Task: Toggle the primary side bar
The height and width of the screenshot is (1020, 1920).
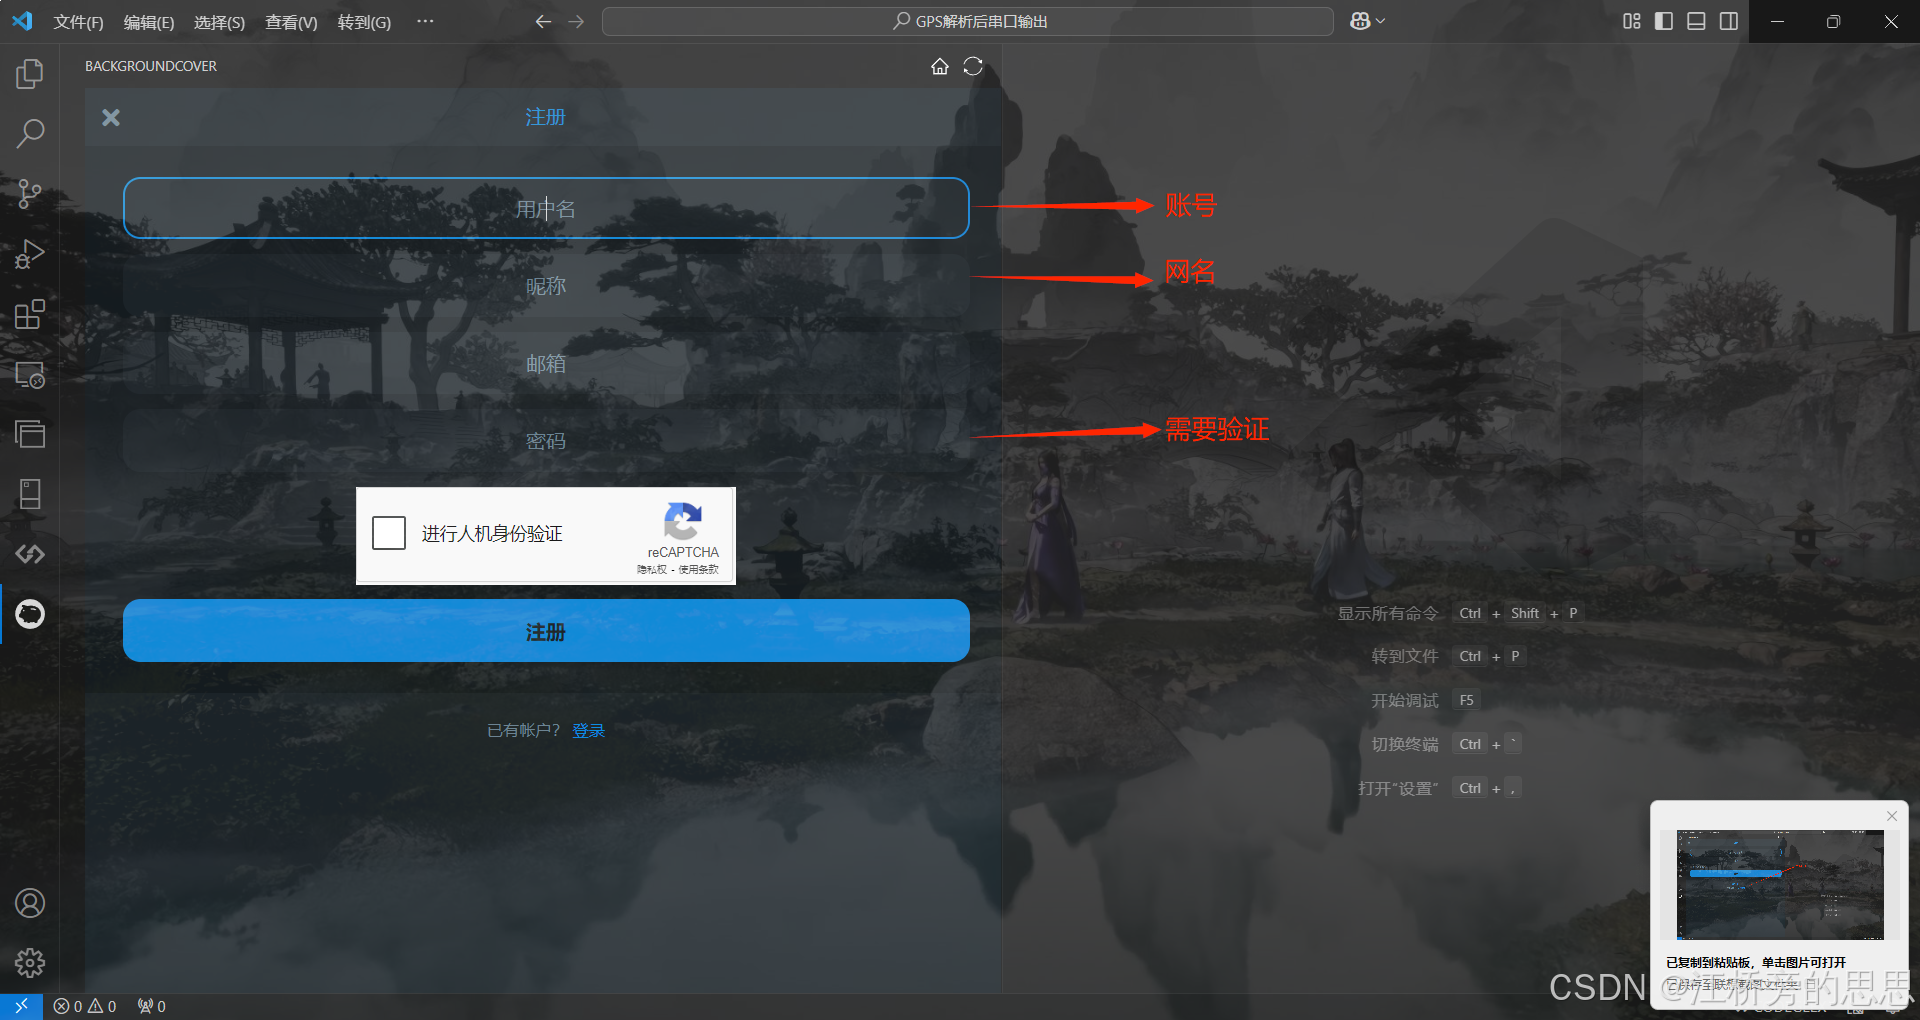Action: coord(1664,21)
